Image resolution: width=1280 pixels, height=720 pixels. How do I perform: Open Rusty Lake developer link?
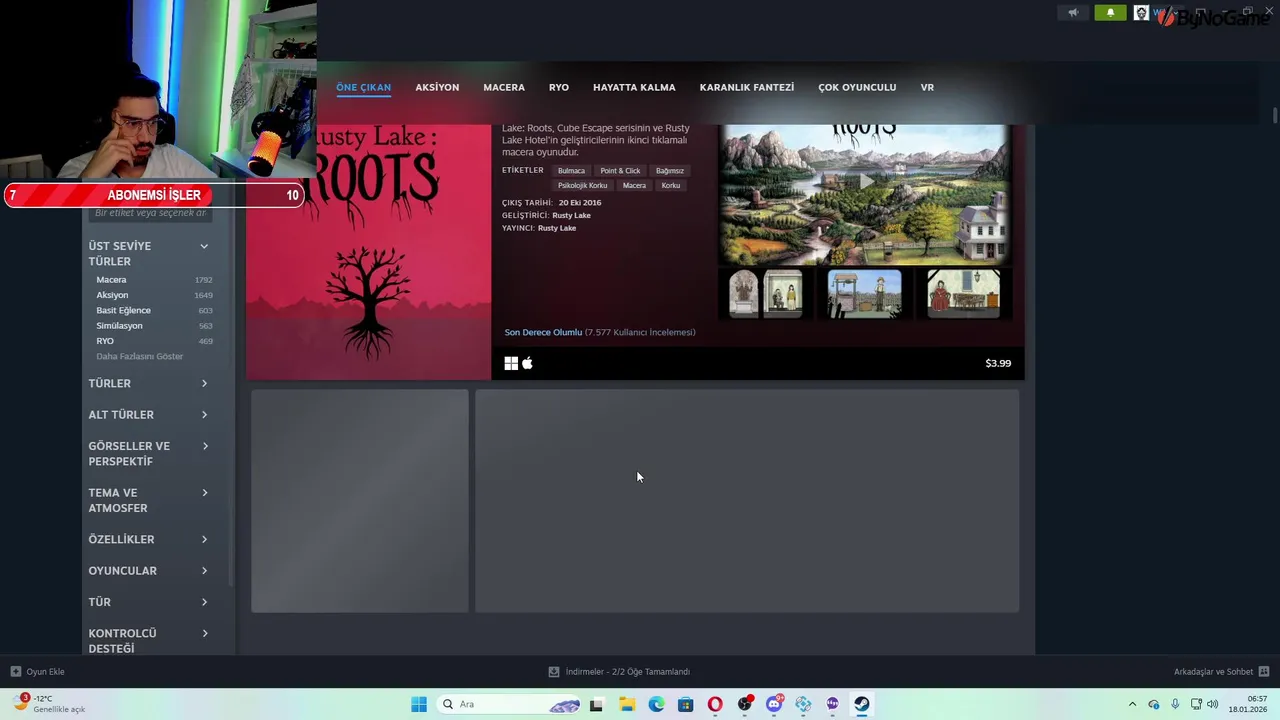[571, 215]
